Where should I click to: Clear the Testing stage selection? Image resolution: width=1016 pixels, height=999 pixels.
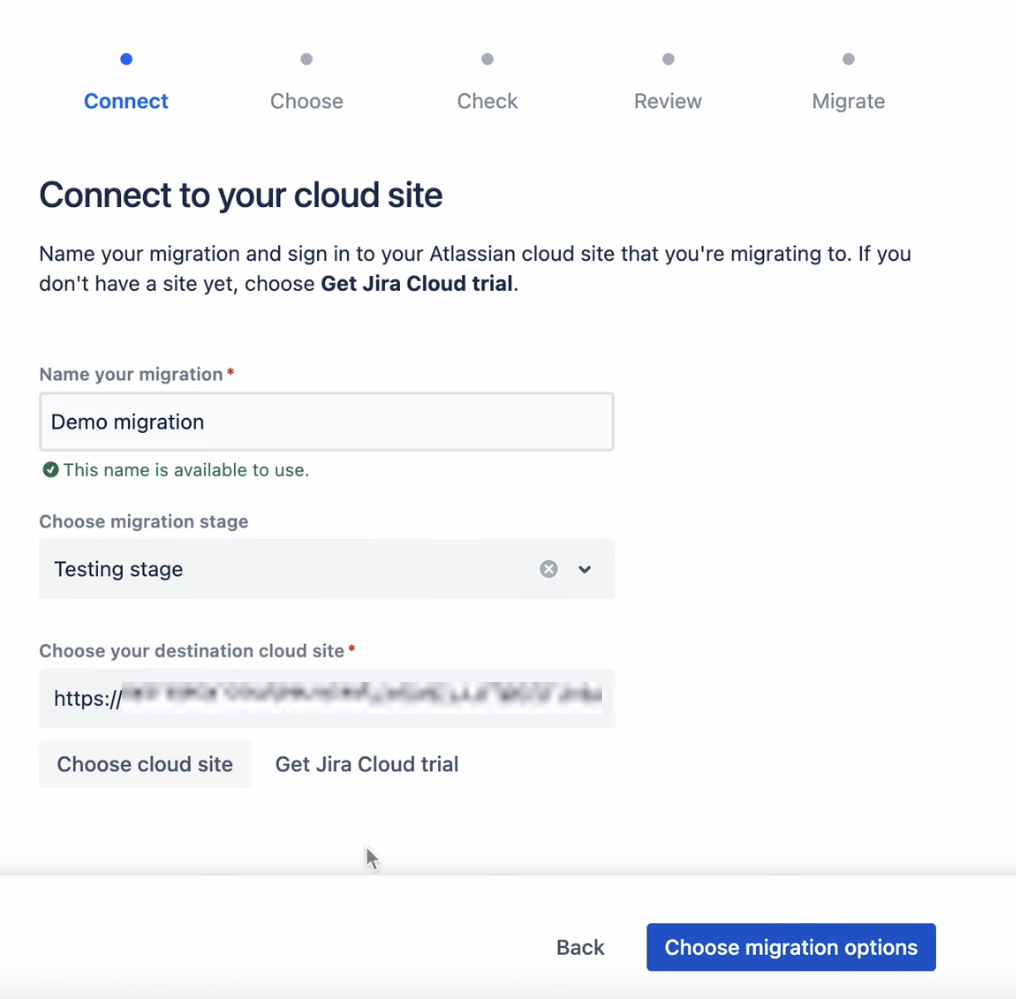coord(548,569)
